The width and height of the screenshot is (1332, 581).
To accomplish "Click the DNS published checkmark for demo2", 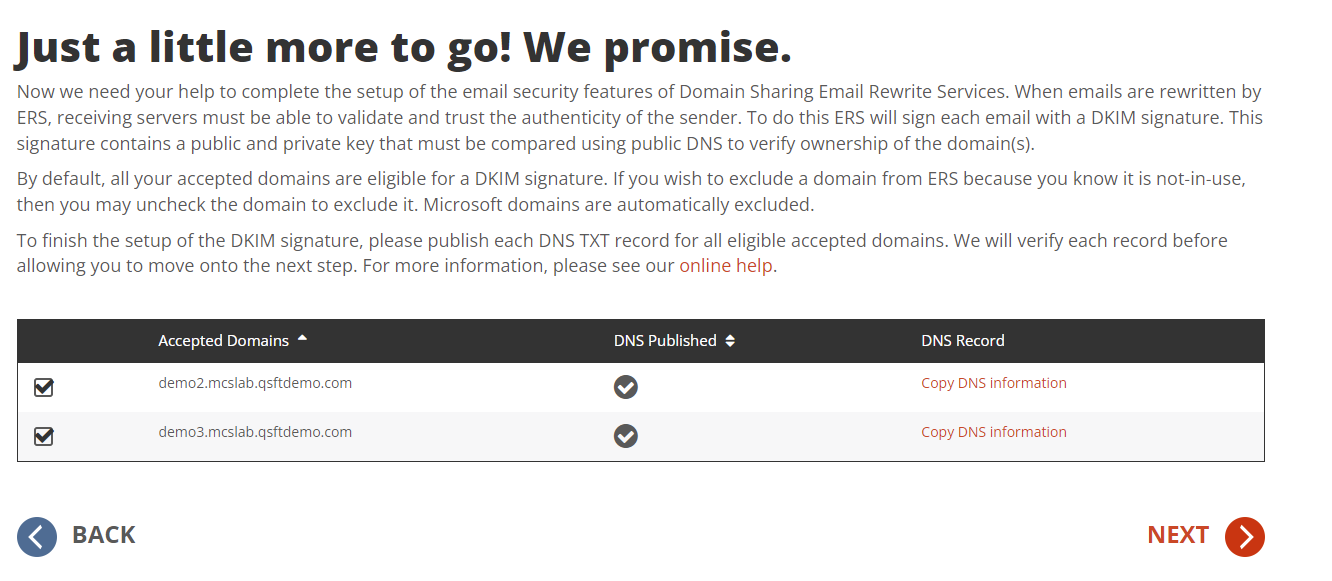I will 626,387.
